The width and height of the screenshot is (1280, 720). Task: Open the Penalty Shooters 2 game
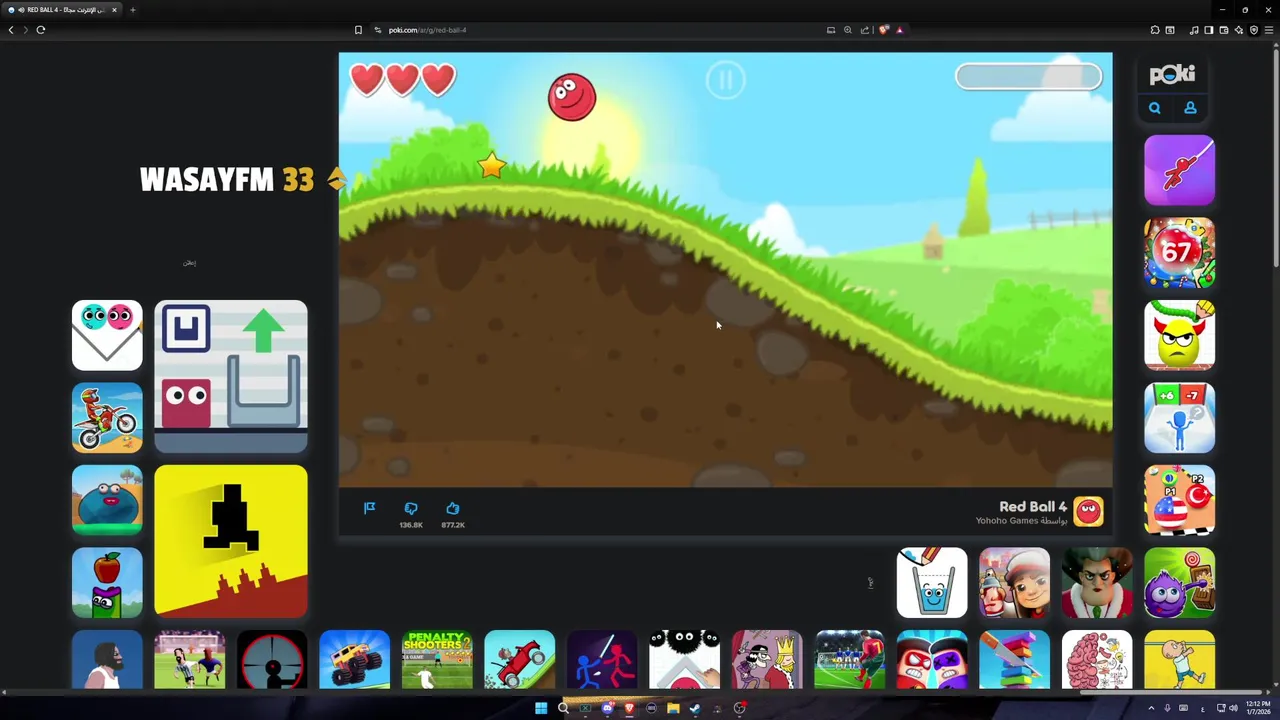pos(437,660)
